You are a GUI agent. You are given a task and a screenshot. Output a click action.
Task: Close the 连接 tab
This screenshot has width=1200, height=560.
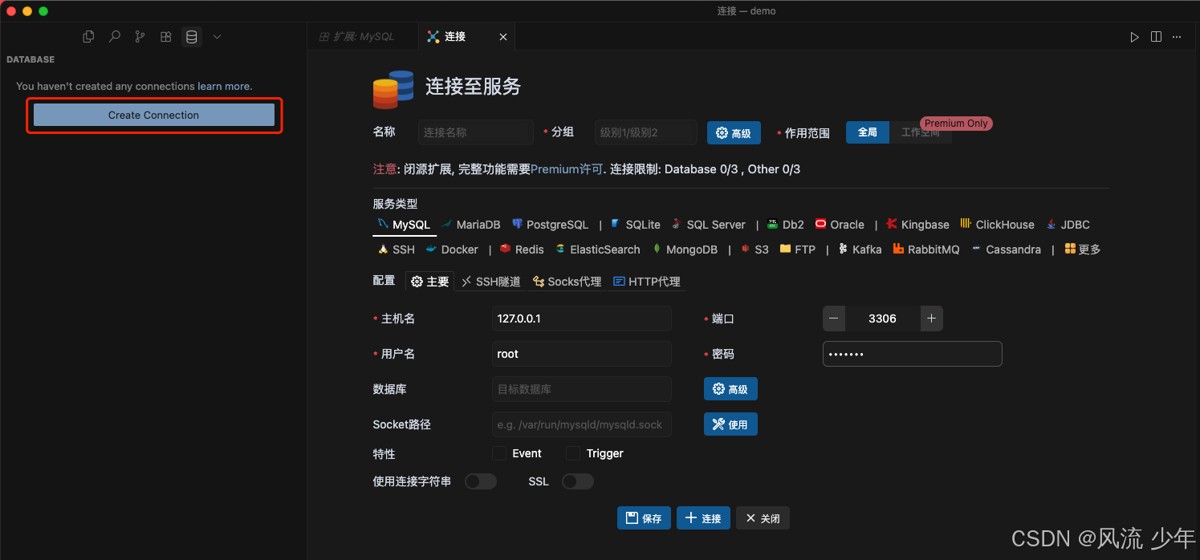(503, 37)
